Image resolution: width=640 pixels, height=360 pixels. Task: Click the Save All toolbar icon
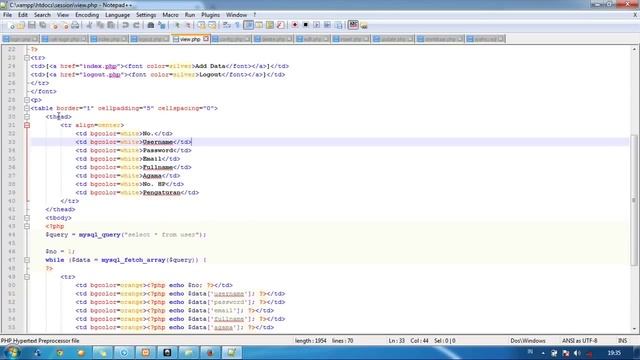(x=42, y=25)
